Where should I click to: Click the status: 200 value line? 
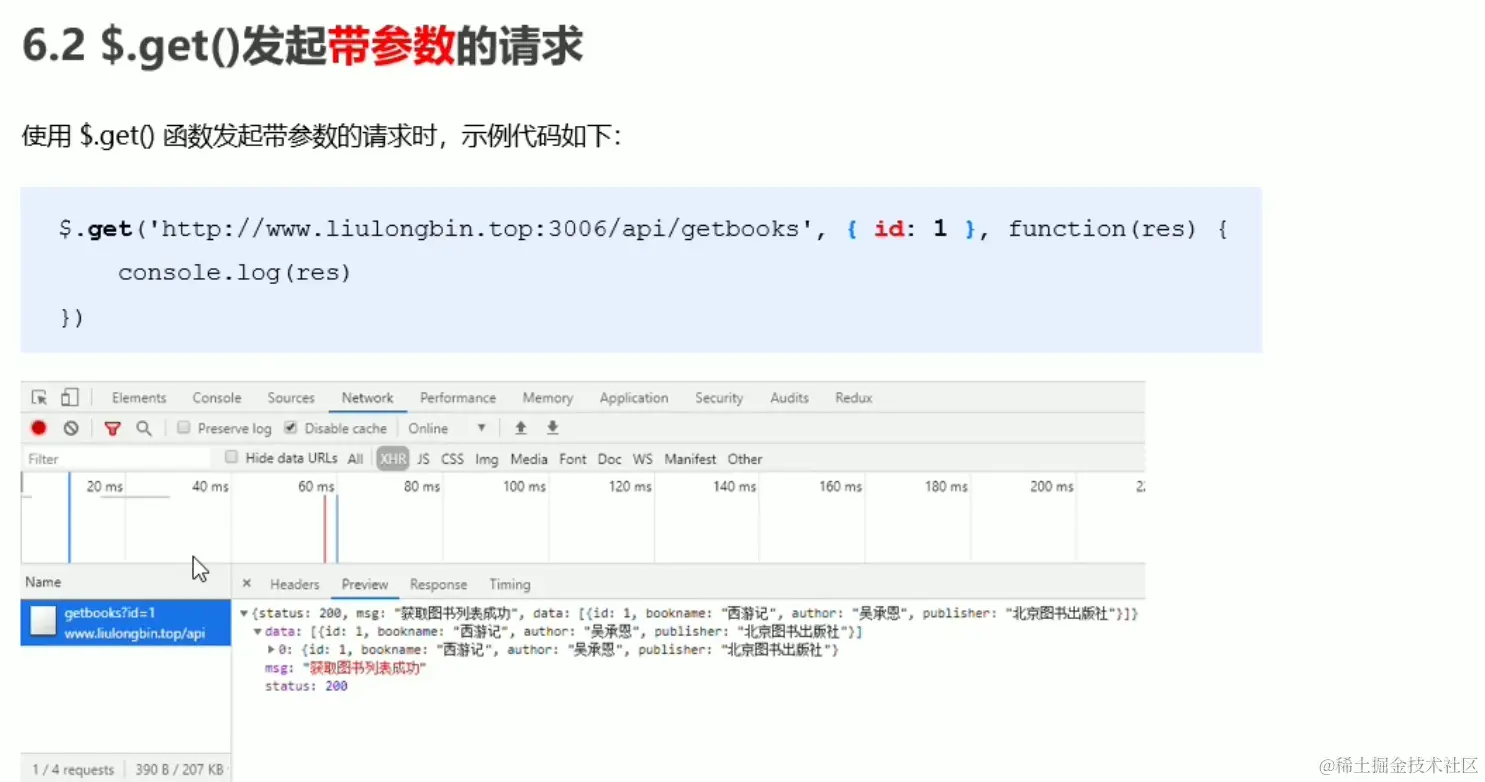(306, 687)
